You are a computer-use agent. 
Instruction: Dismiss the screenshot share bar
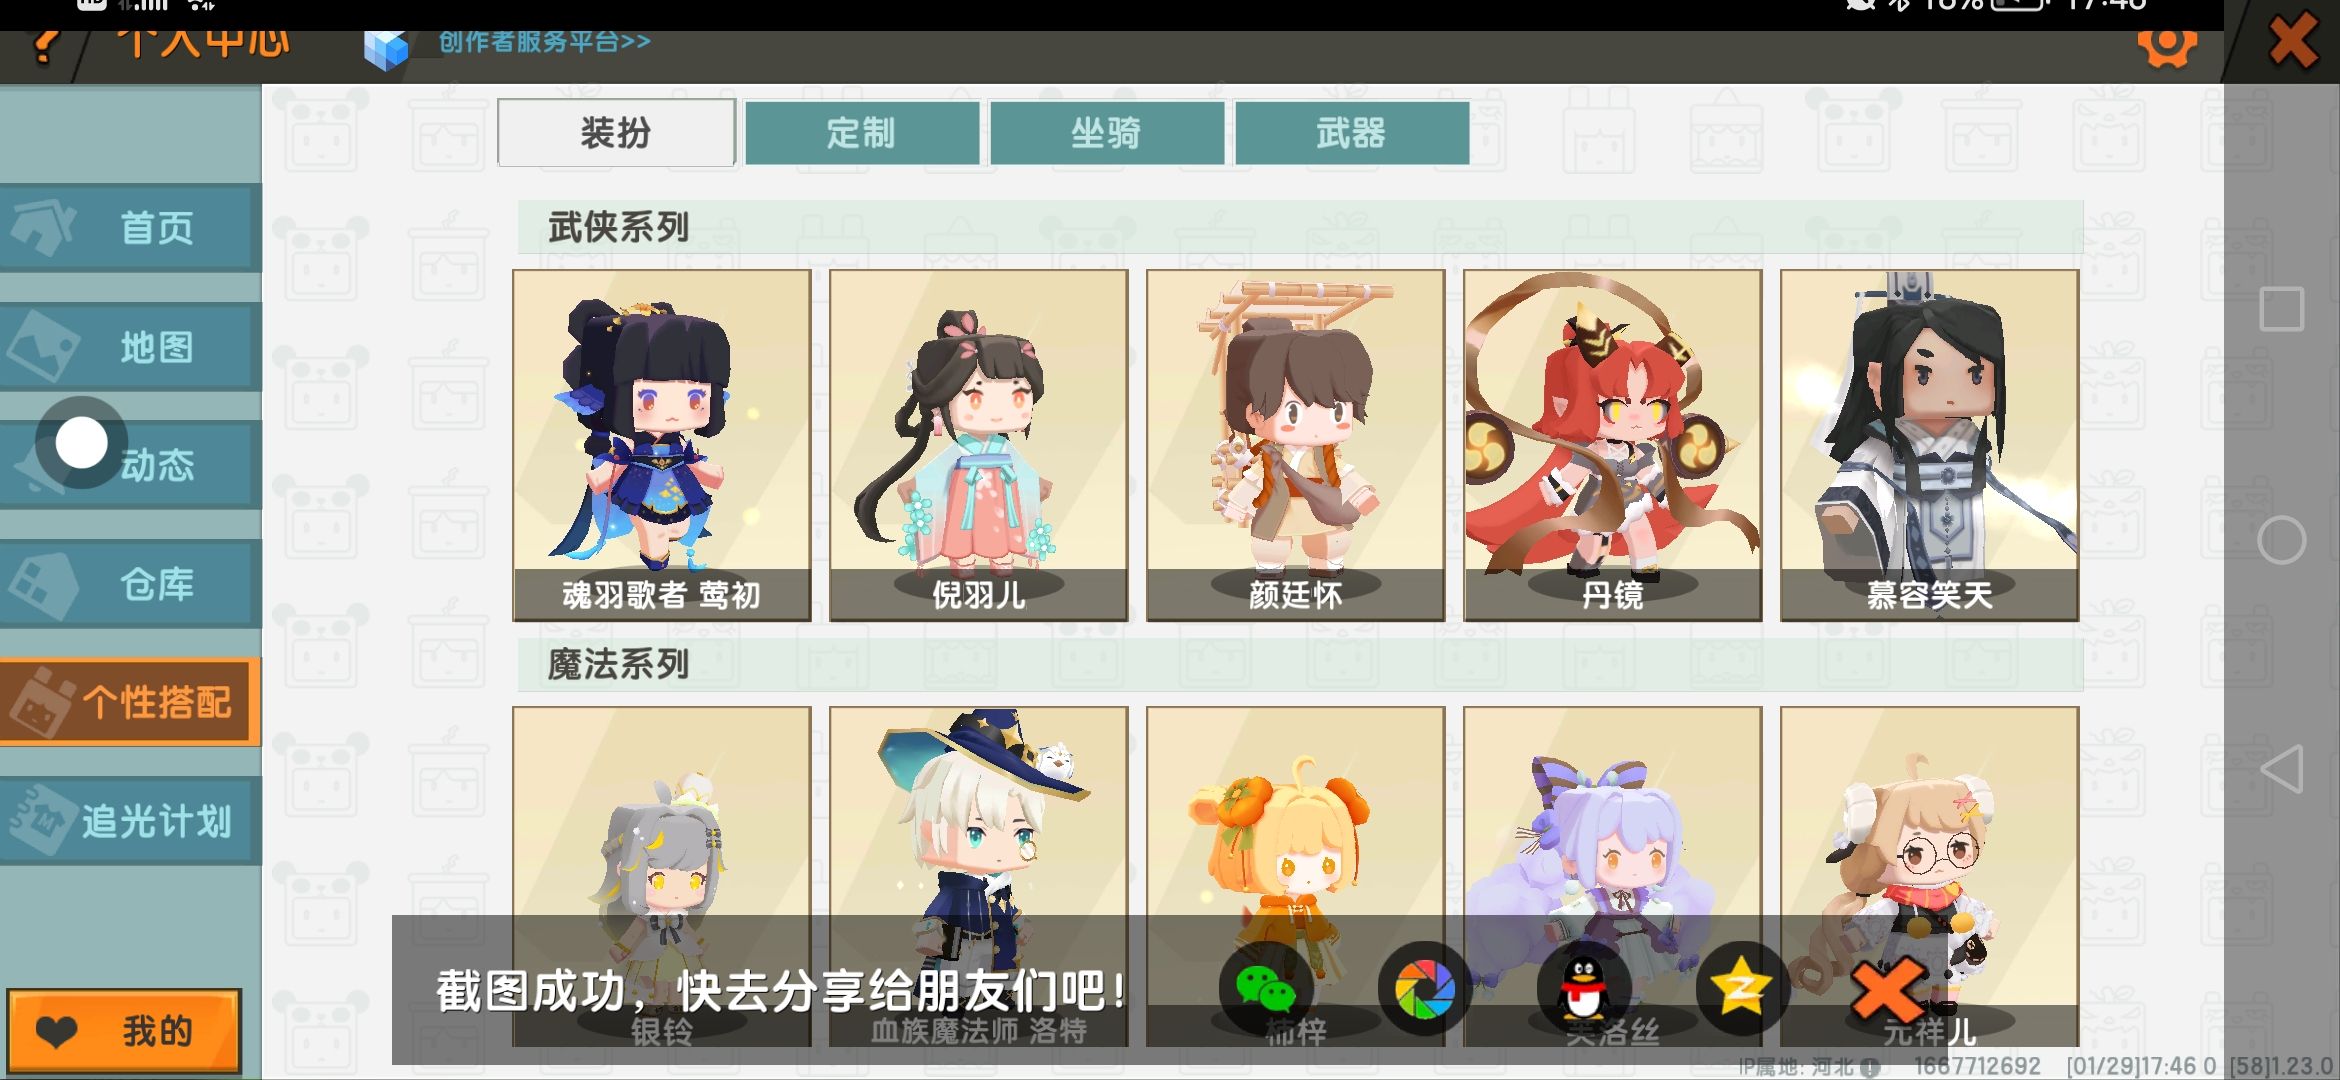pos(1887,990)
